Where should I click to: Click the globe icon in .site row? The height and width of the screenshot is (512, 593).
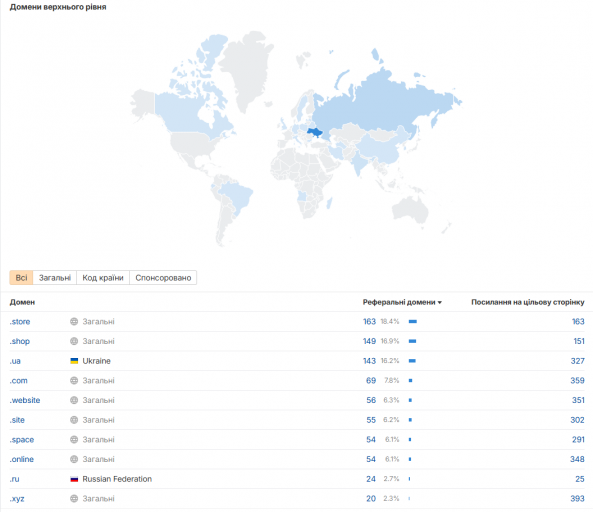[74, 420]
